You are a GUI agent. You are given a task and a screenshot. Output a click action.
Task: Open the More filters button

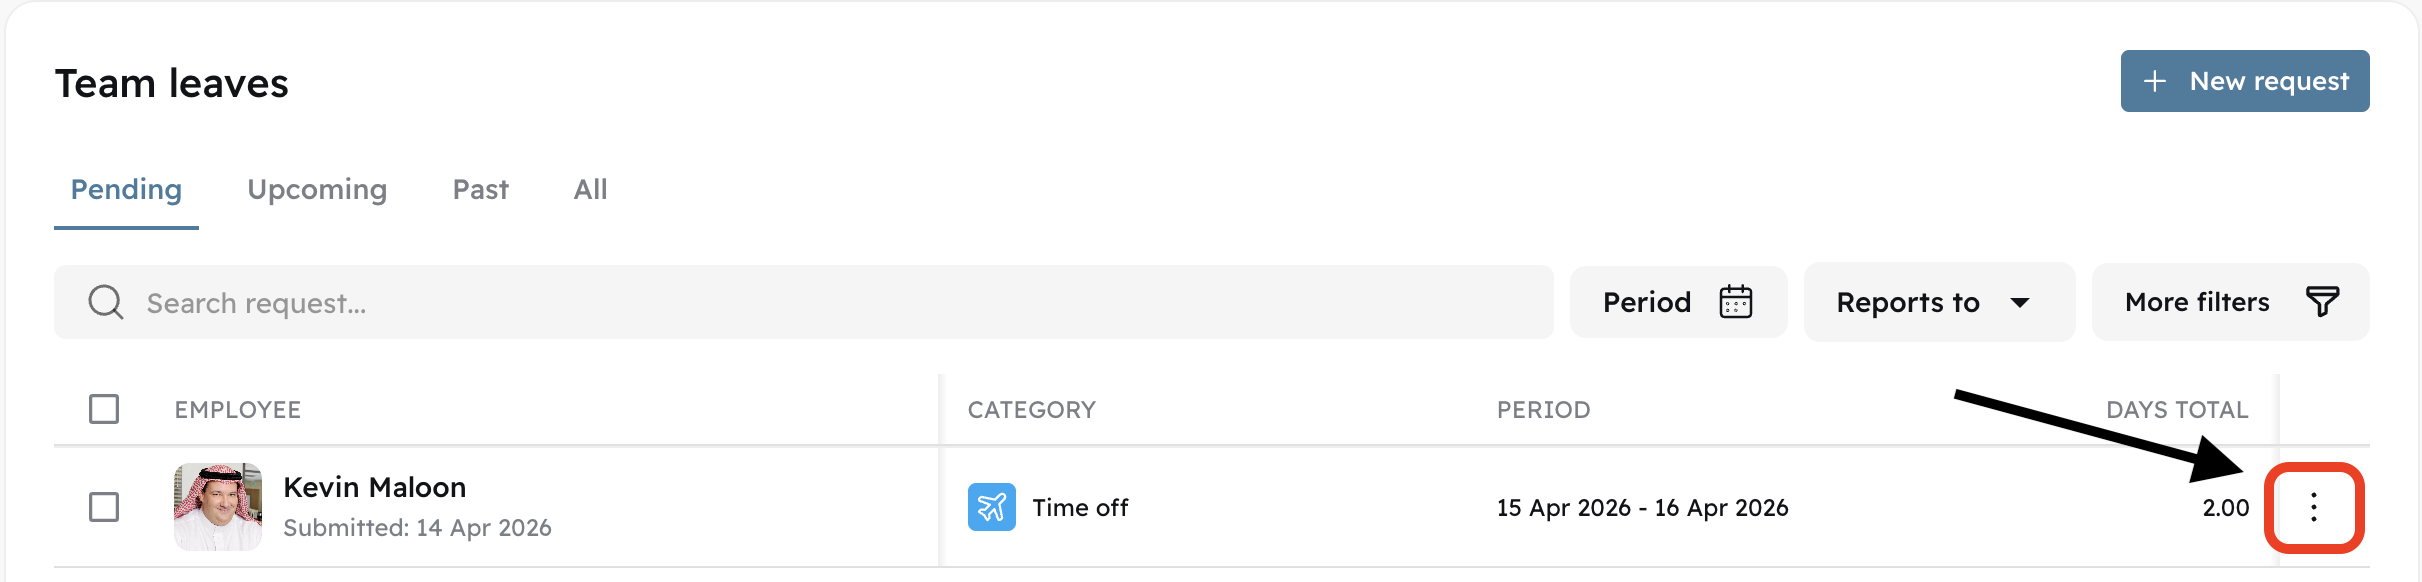click(2229, 302)
